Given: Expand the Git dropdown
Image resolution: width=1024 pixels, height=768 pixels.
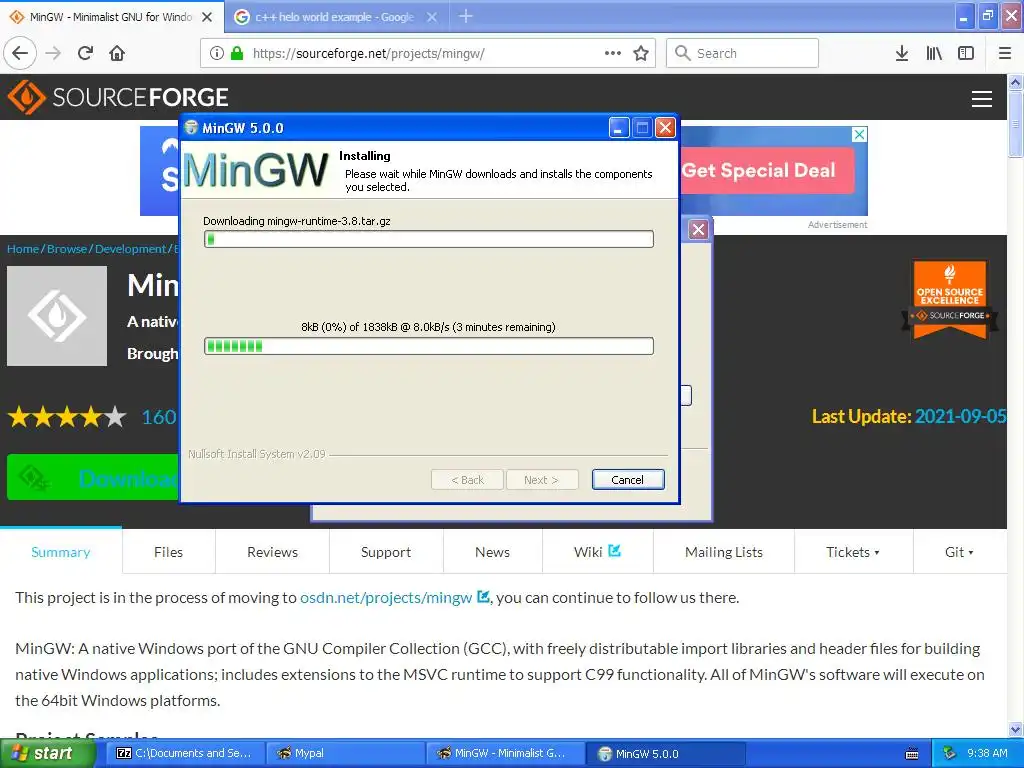Looking at the screenshot, I should point(959,552).
